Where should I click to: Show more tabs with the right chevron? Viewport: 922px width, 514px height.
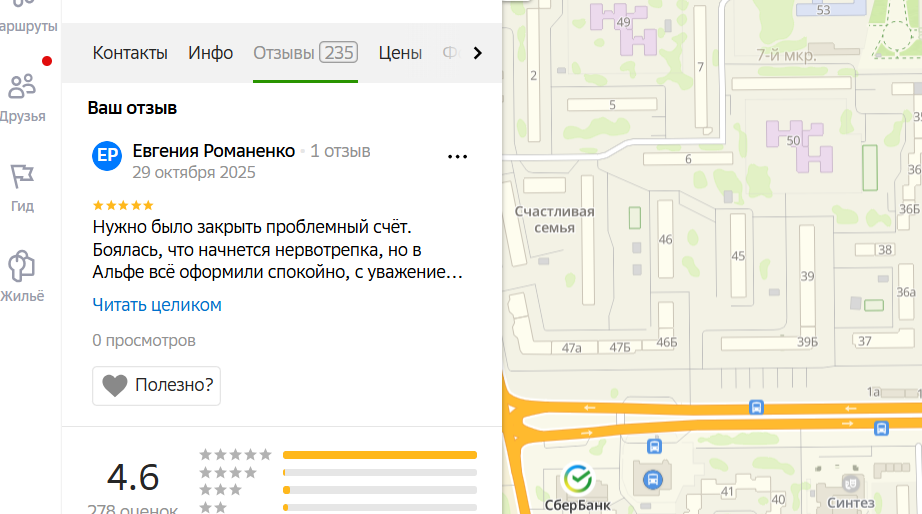click(x=477, y=53)
